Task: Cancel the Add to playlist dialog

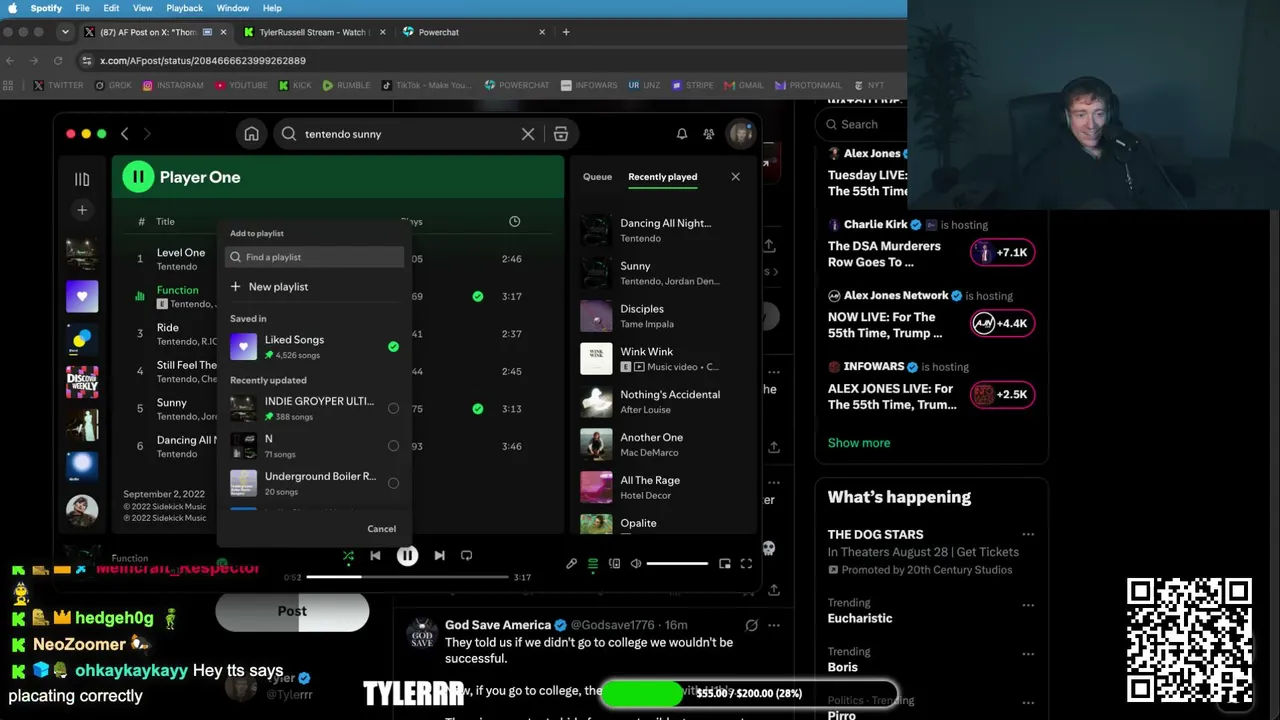Action: tap(381, 529)
